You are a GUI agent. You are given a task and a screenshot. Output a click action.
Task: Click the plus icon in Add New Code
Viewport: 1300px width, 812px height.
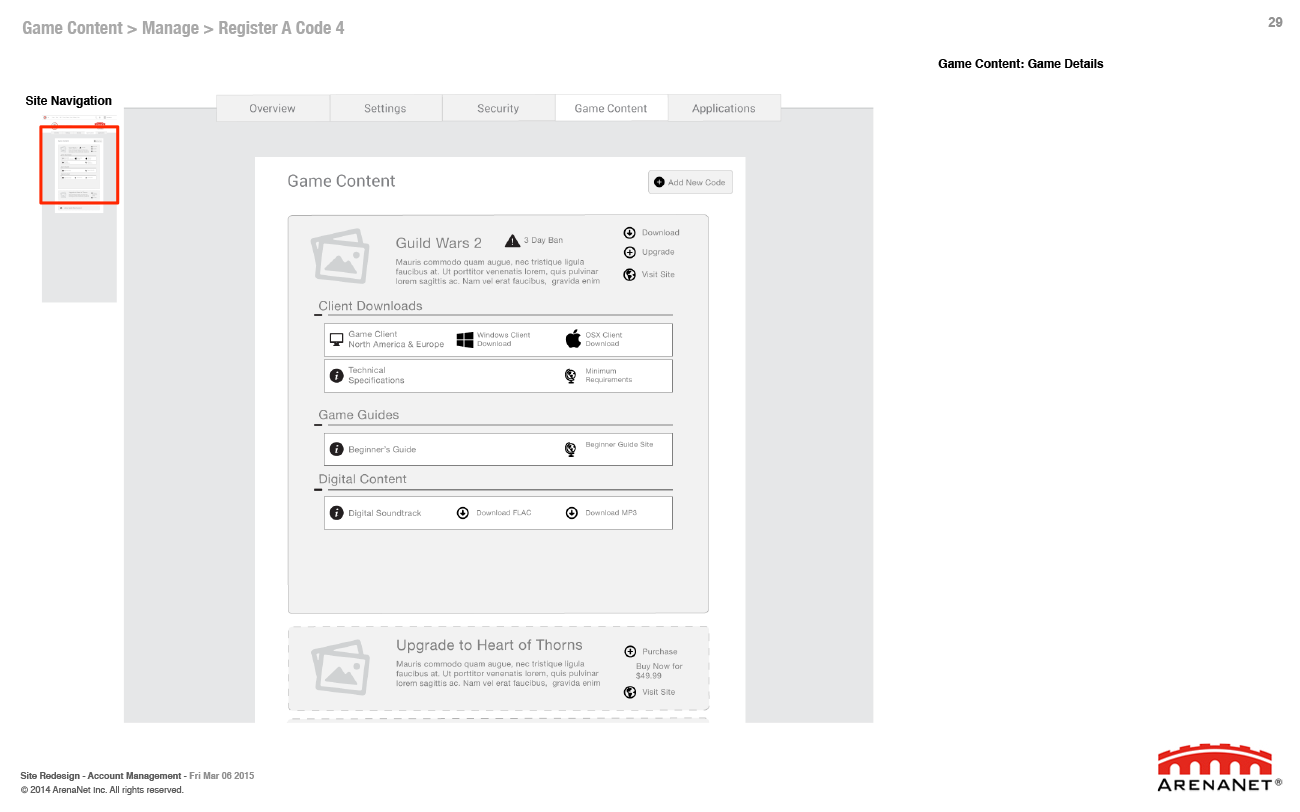[x=659, y=182]
